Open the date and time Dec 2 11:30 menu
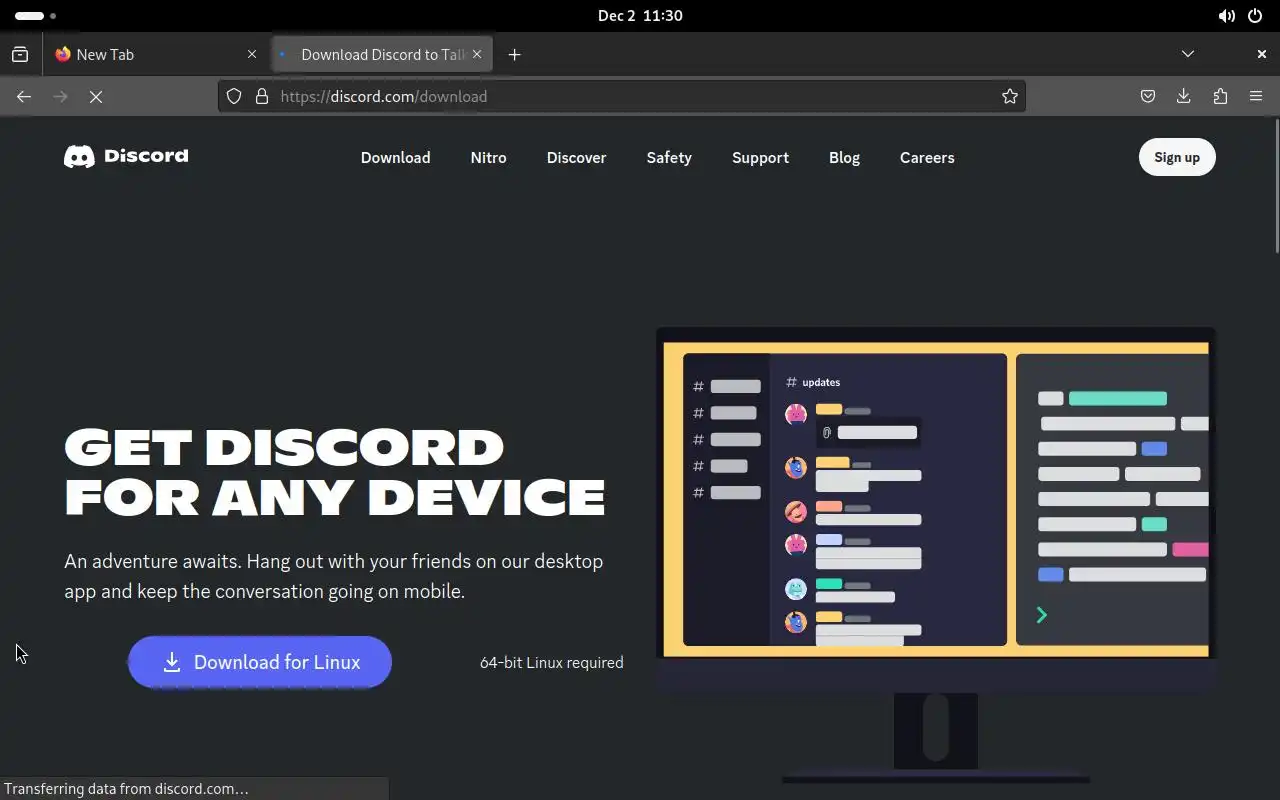The height and width of the screenshot is (800, 1280). (640, 16)
